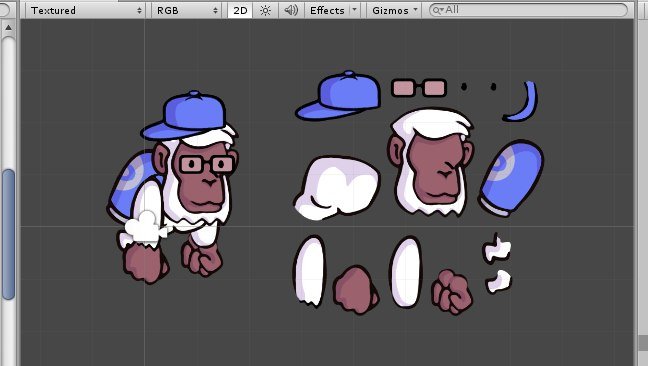Toggle scene audio speaker icon
648x366 pixels.
pyautogui.click(x=291, y=10)
